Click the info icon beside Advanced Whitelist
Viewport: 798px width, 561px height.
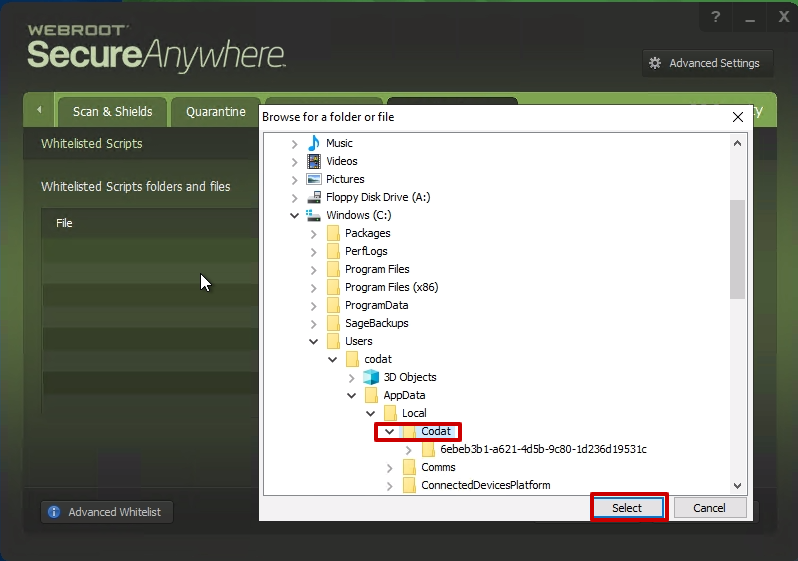54,512
